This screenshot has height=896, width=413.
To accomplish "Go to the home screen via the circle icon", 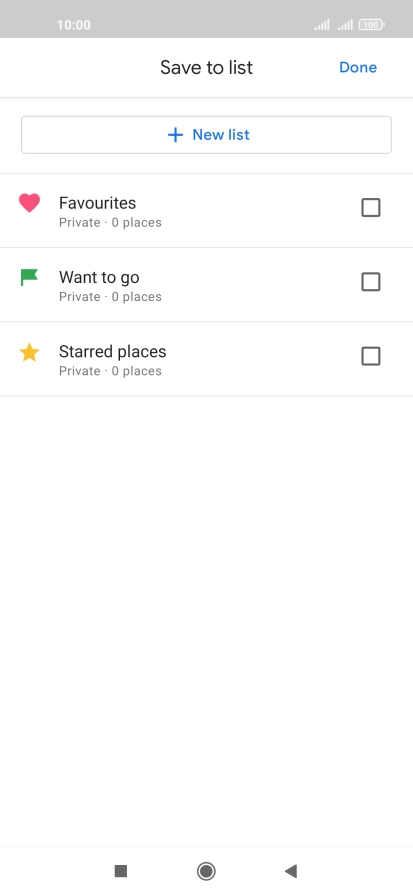I will point(206,871).
